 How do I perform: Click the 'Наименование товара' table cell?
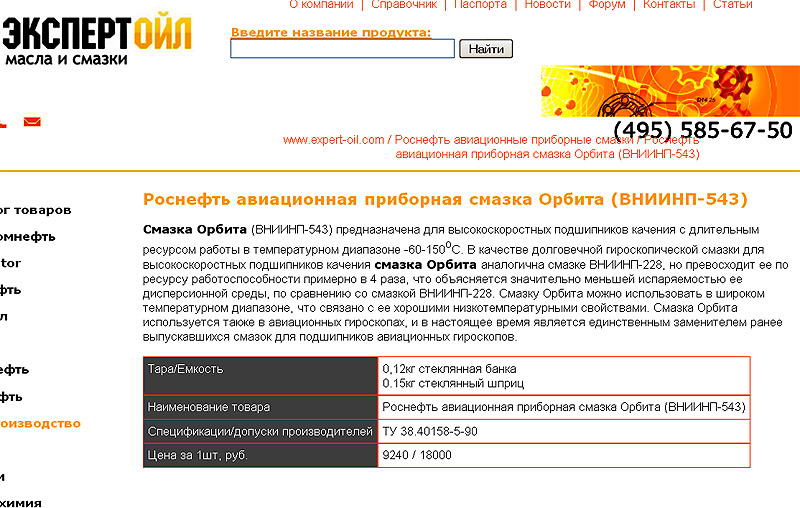point(261,407)
